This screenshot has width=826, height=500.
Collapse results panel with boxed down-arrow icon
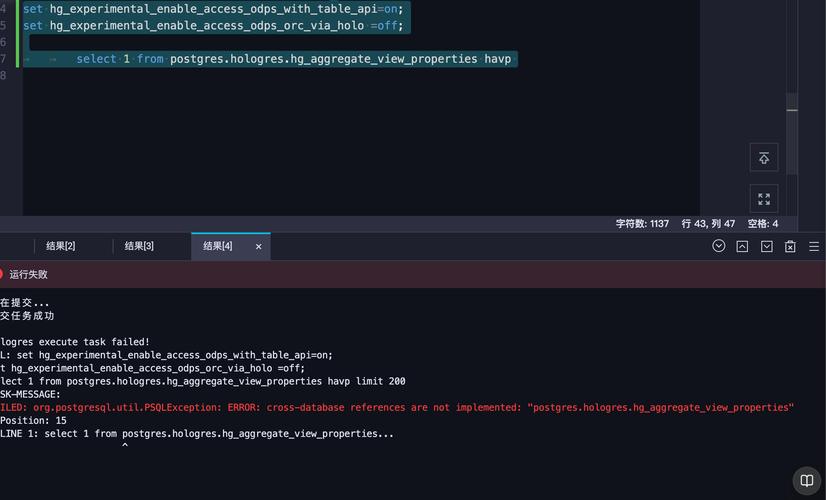[766, 246]
